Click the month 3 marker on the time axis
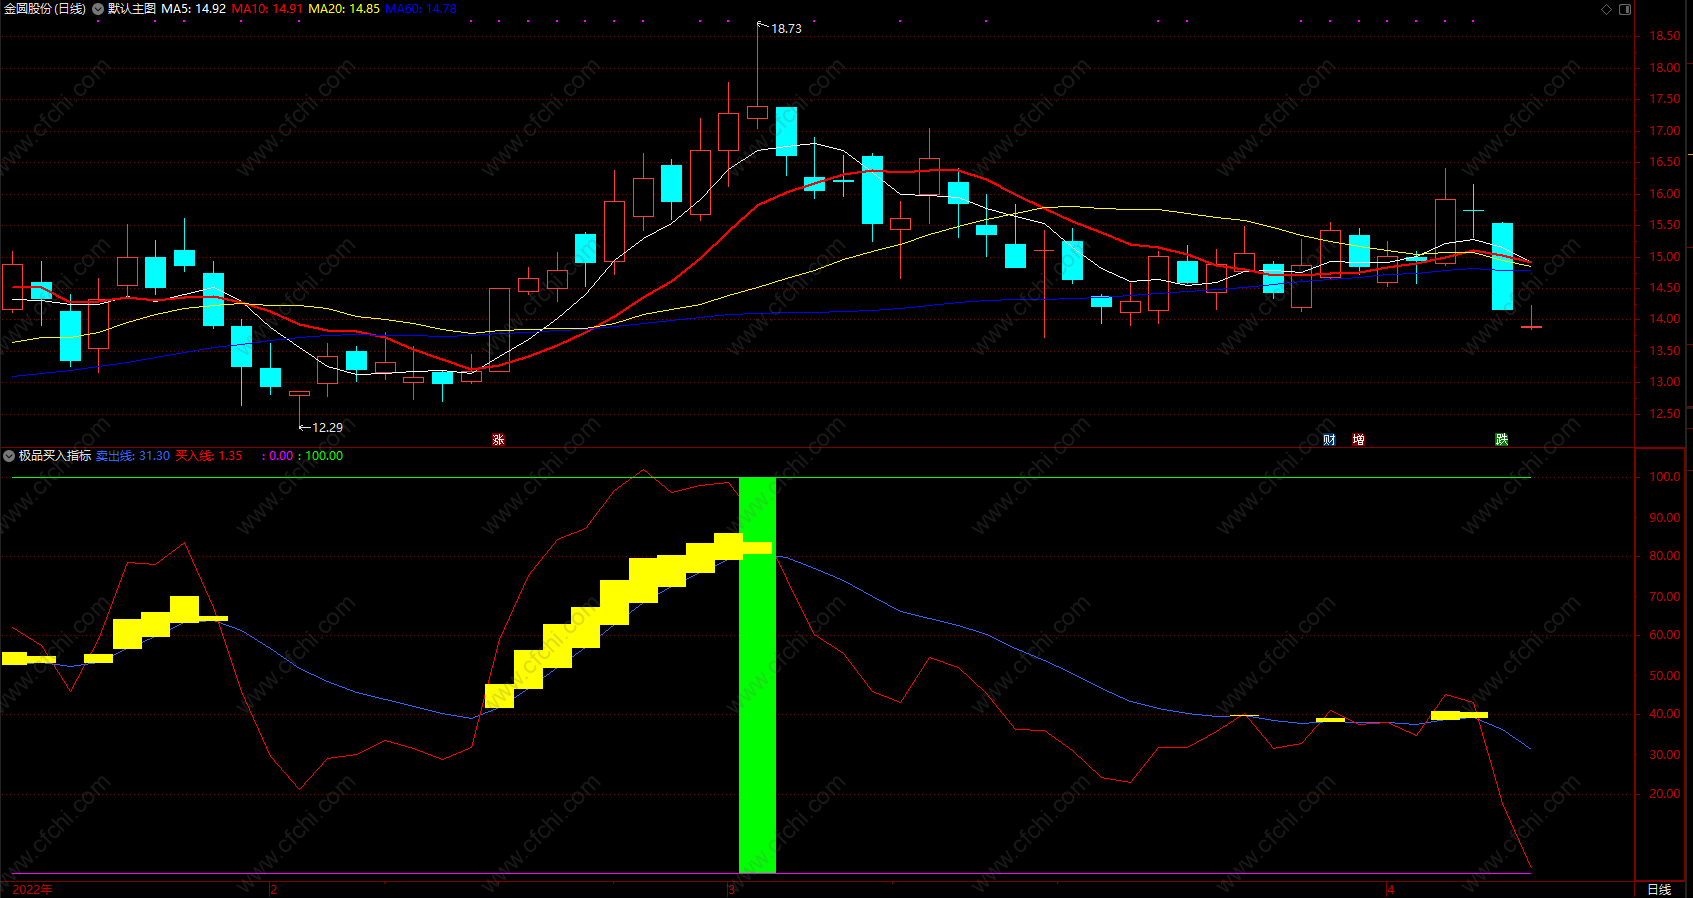1693x898 pixels. click(732, 890)
